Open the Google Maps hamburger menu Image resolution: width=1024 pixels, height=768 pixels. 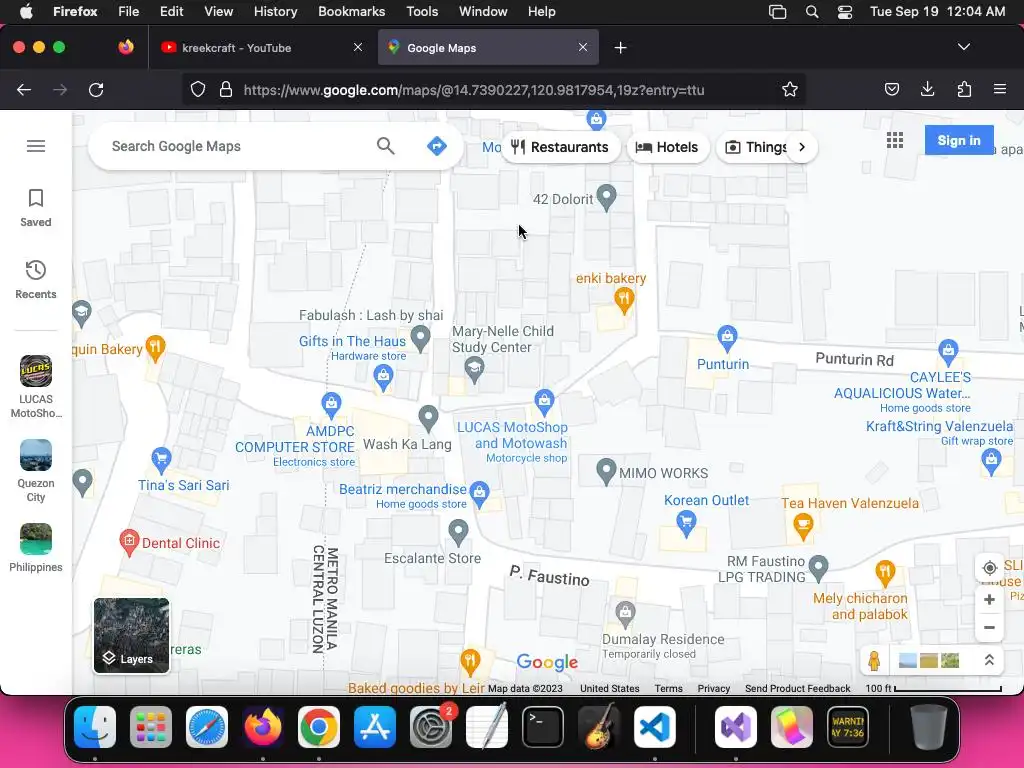(x=36, y=146)
